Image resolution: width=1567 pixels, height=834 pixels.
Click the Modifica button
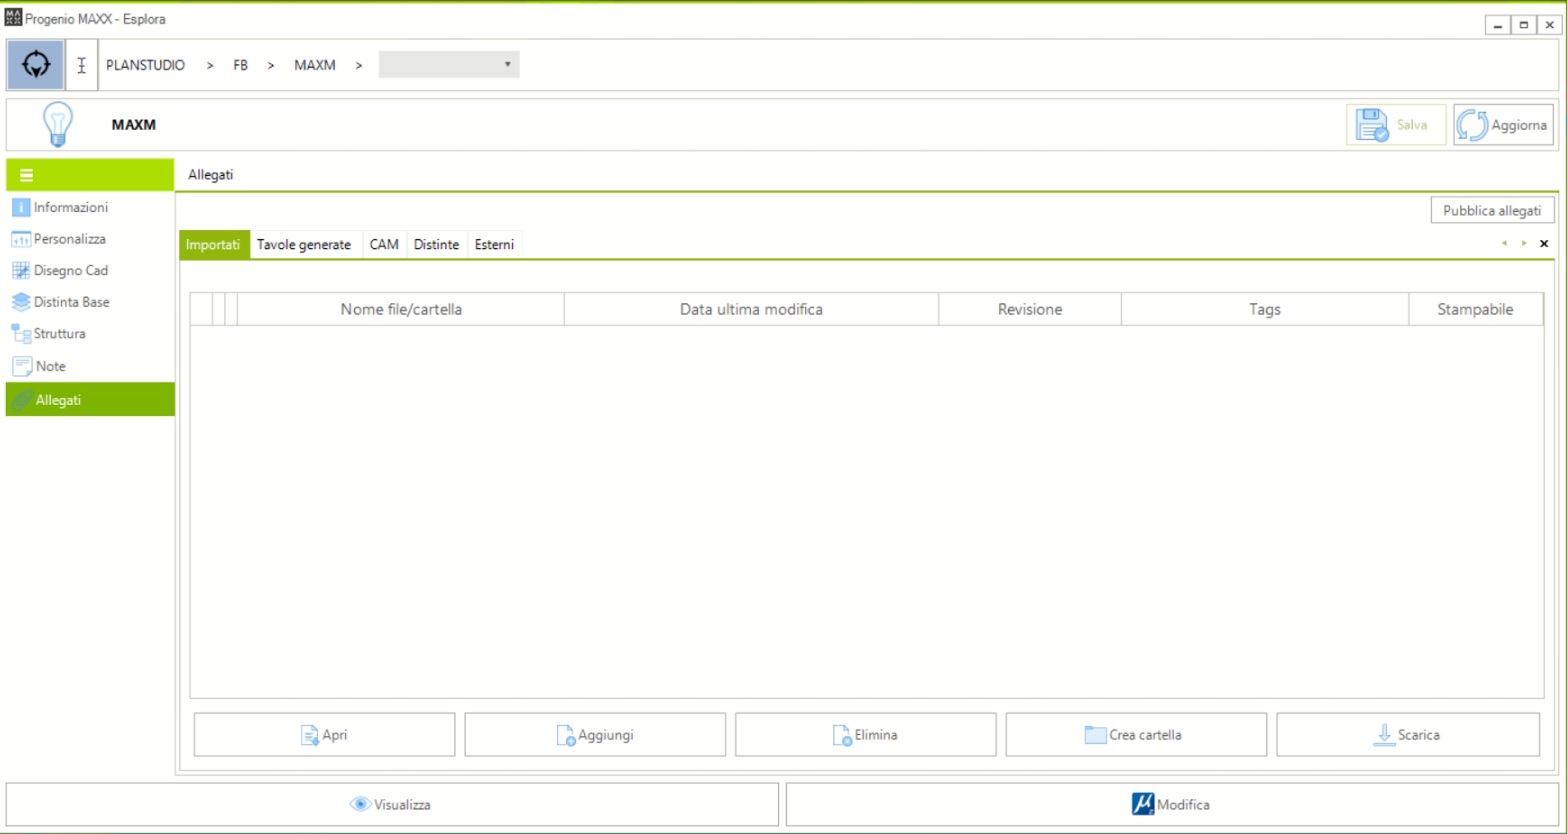pos(1172,804)
